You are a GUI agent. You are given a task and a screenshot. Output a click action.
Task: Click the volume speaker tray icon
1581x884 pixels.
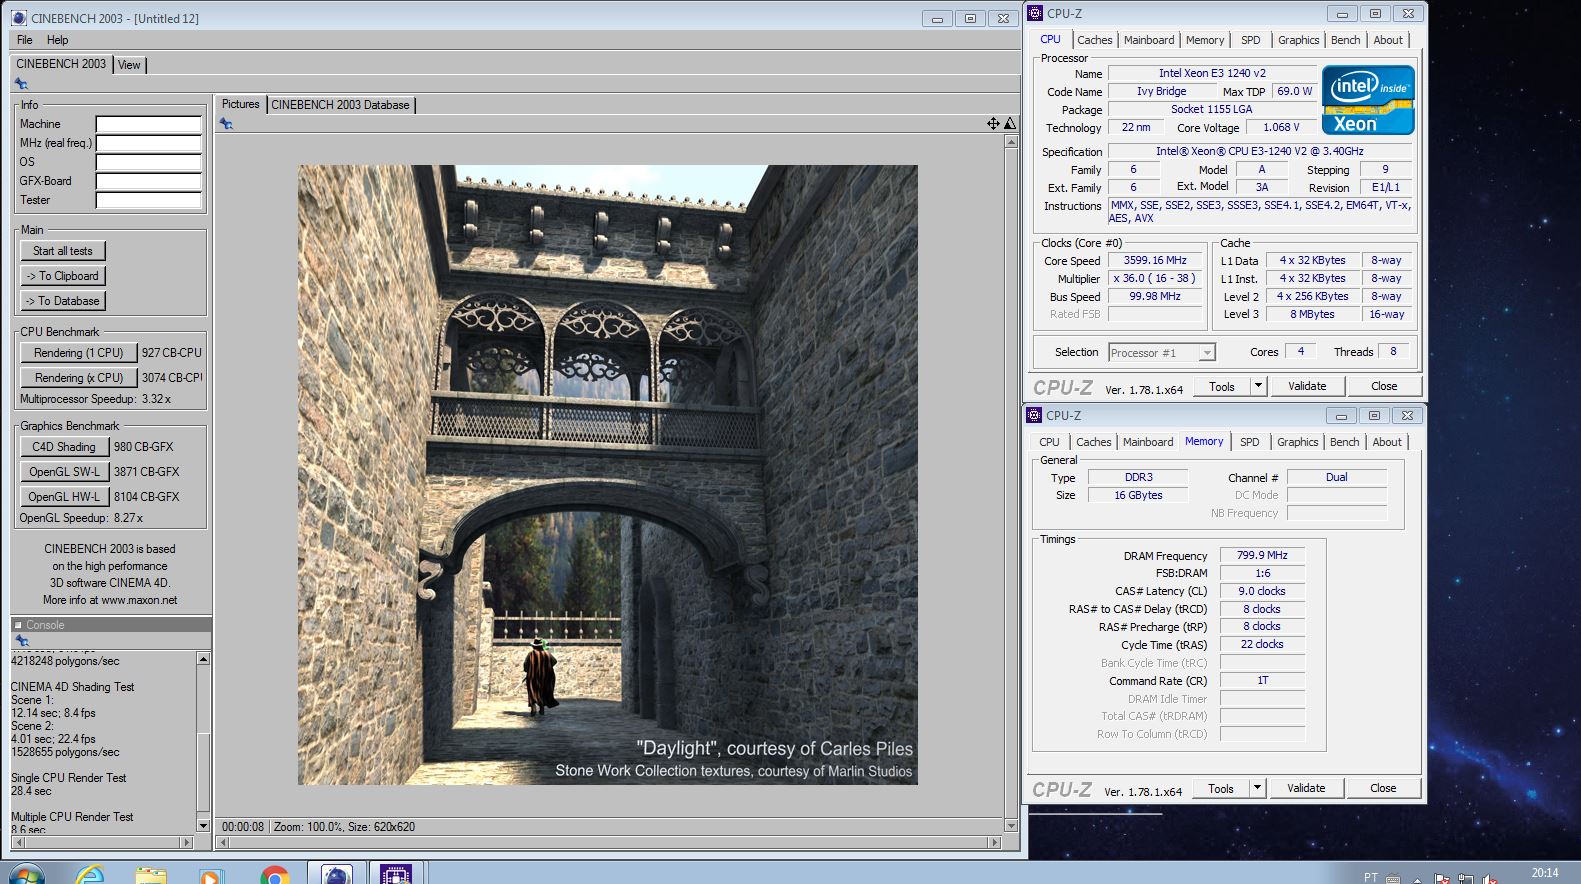[1488, 878]
